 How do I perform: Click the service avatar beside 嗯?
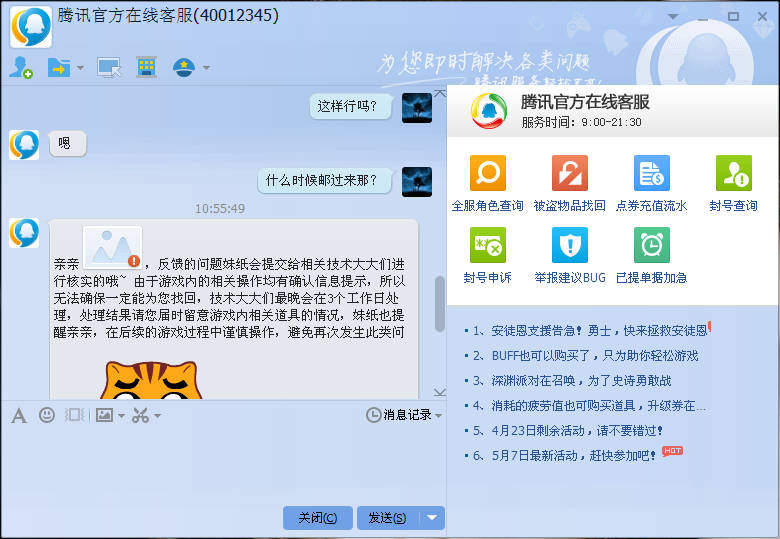(x=24, y=145)
